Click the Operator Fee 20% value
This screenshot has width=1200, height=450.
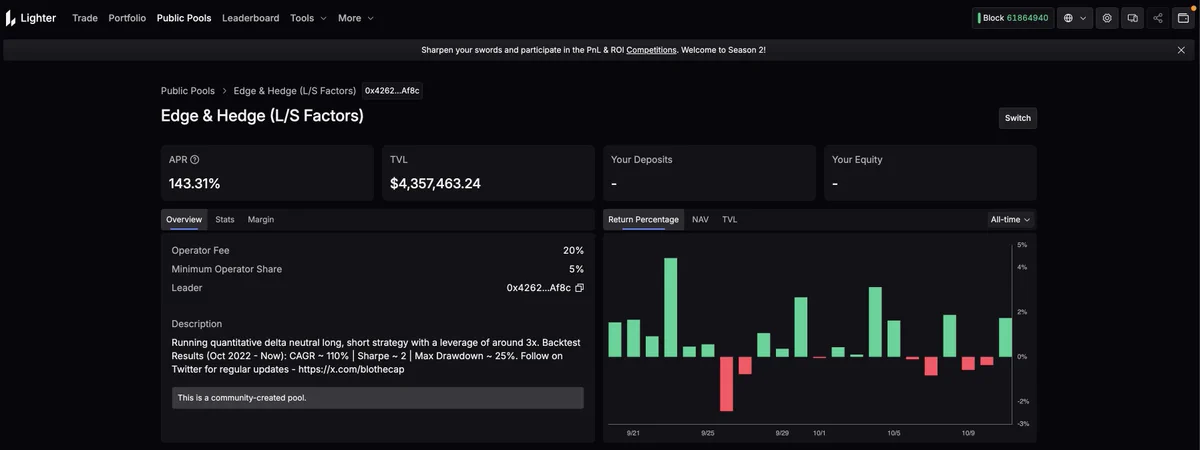point(573,251)
